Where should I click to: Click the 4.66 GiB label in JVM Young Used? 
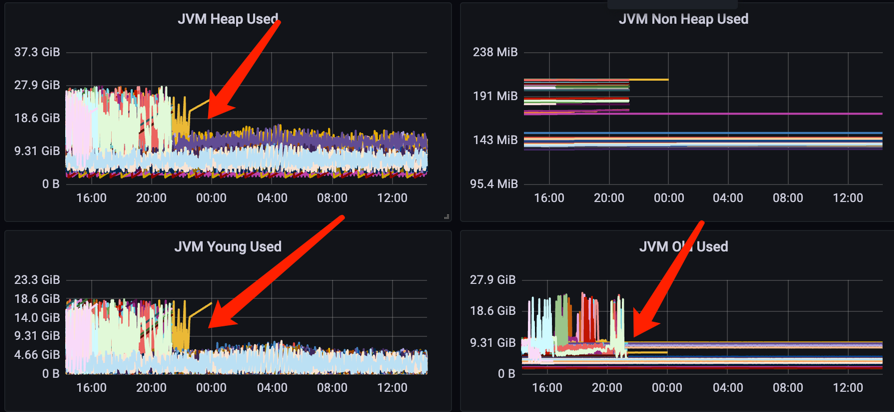(37, 354)
